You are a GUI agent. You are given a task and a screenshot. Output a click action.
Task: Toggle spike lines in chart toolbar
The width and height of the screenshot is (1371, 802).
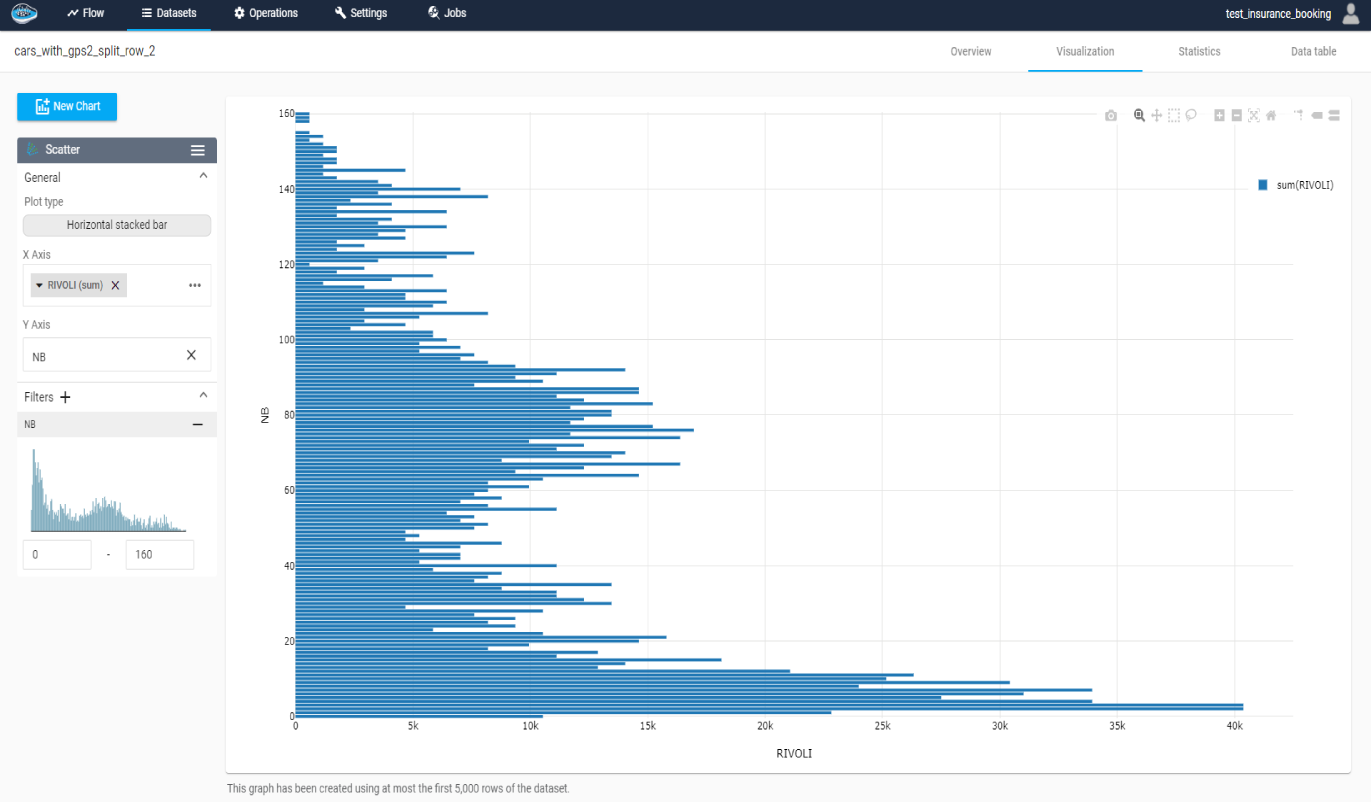coord(1298,116)
